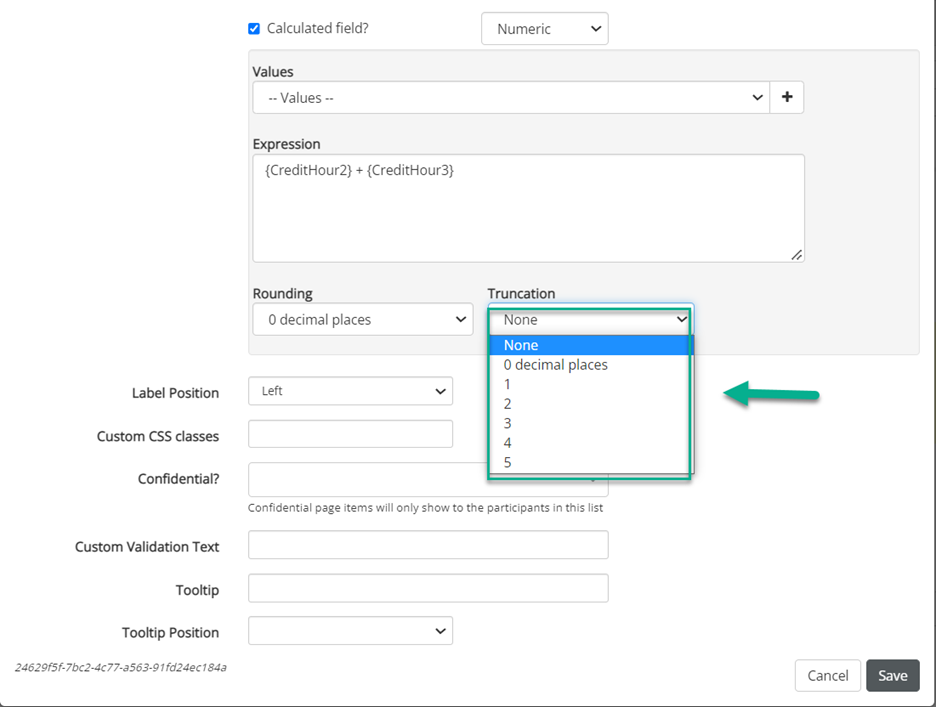Image resolution: width=936 pixels, height=707 pixels.
Task: Click the Save button
Action: [x=892, y=676]
